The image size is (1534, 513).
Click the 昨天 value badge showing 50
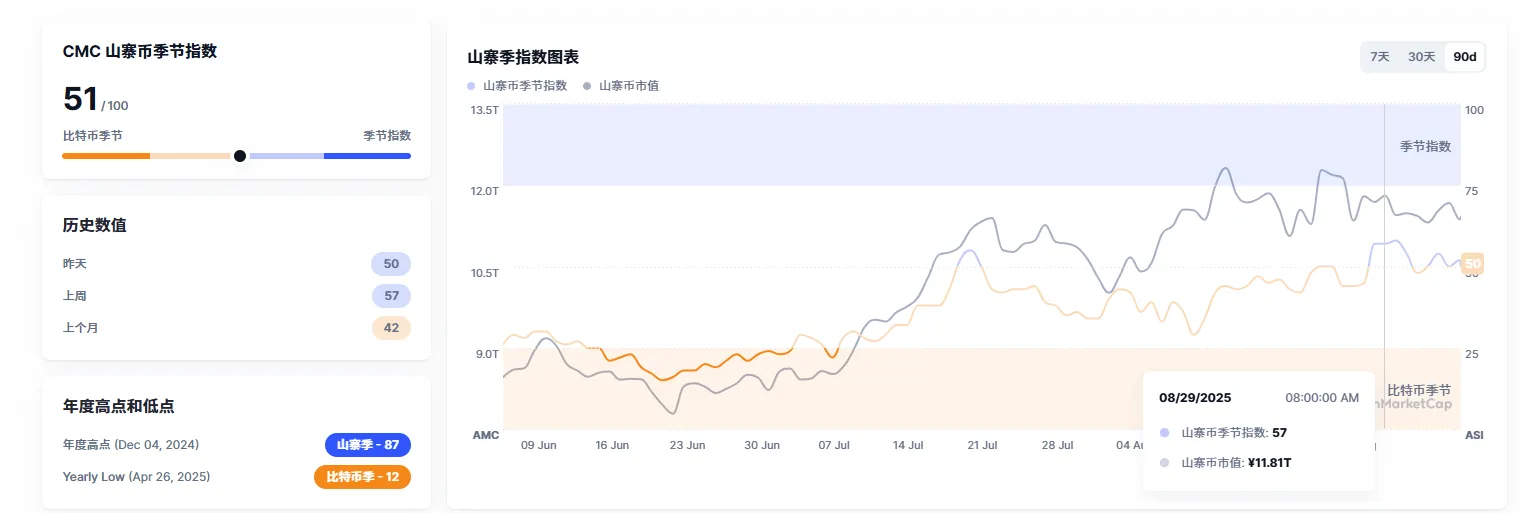pyautogui.click(x=391, y=264)
